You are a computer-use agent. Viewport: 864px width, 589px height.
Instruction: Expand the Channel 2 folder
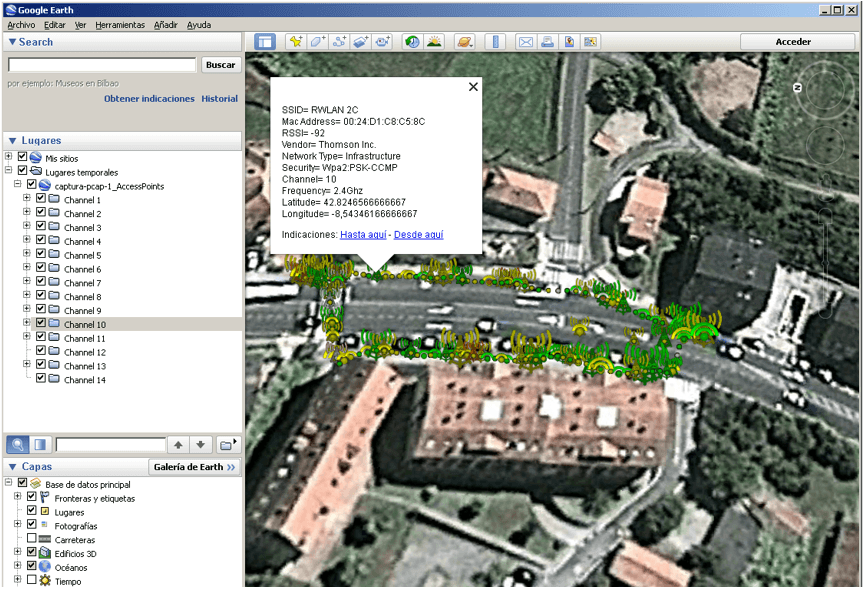pyautogui.click(x=26, y=212)
